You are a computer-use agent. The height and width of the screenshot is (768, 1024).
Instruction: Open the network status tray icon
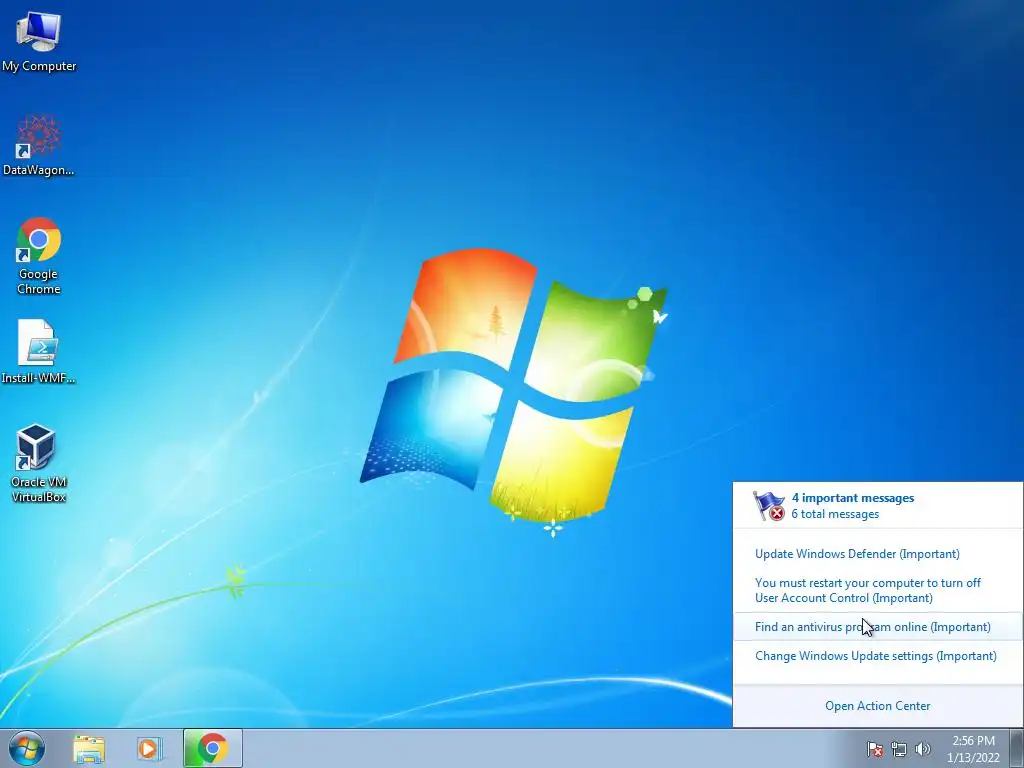(899, 749)
